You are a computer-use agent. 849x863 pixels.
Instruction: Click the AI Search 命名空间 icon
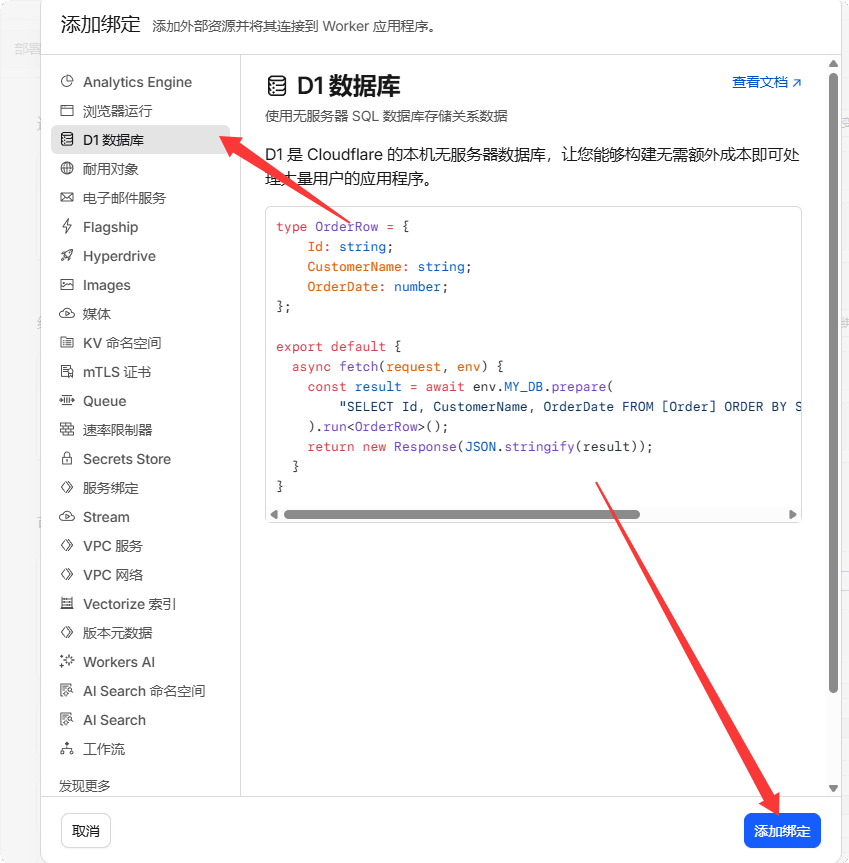pyautogui.click(x=67, y=690)
